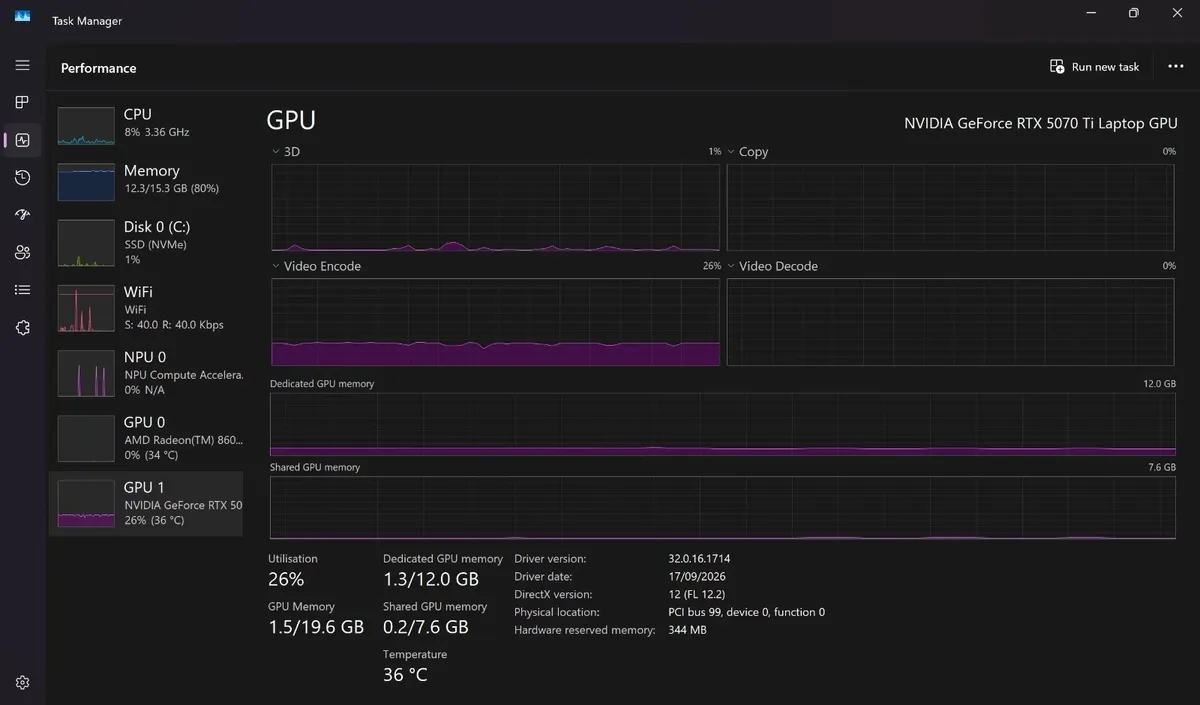Click the Memory mini graph thumbnail

(86, 182)
